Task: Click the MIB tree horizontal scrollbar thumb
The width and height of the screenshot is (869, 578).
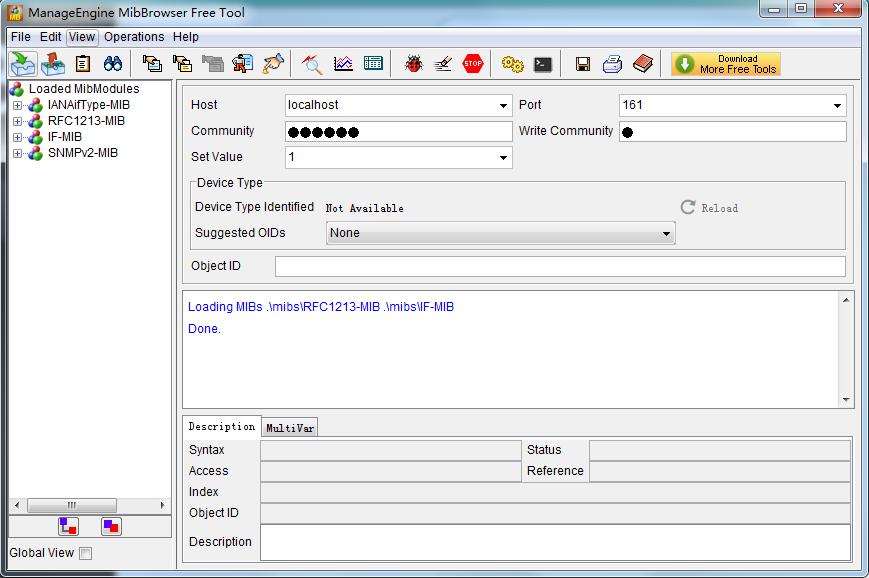Action: click(x=72, y=505)
